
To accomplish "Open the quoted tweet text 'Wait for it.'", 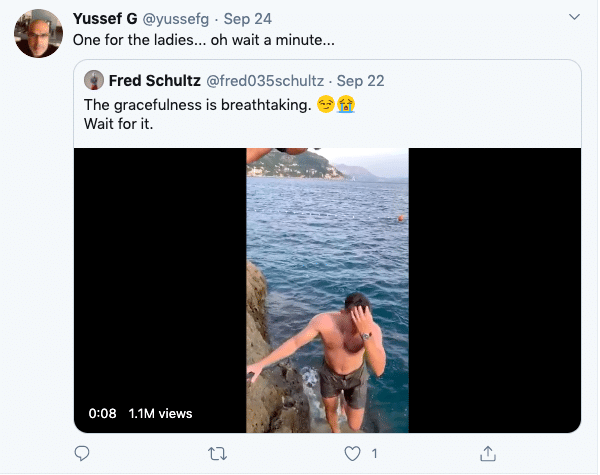I will [x=118, y=124].
